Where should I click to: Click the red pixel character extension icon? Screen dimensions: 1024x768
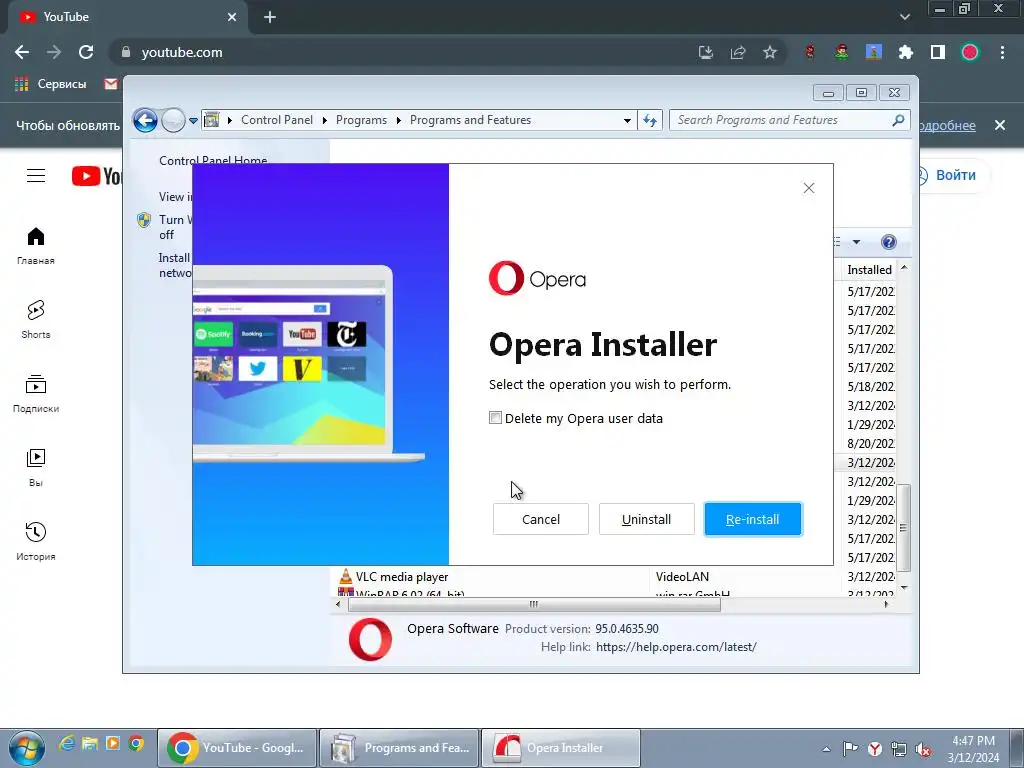pyautogui.click(x=810, y=52)
